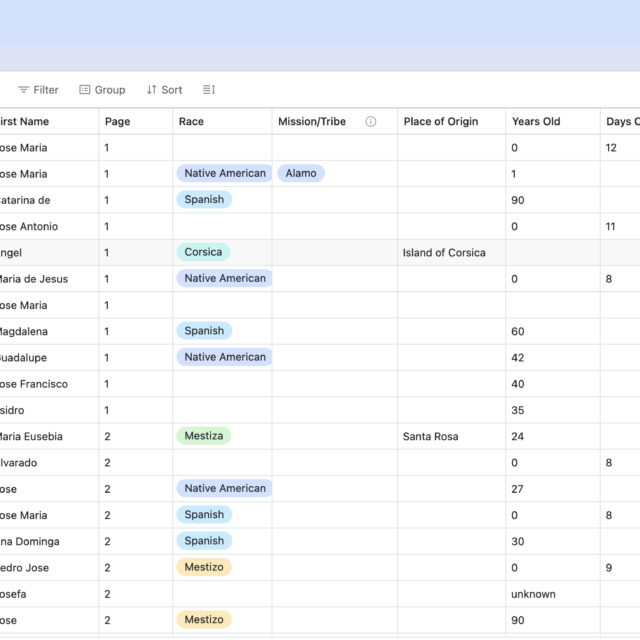Click the green Mestiza tag
Image resolution: width=640 pixels, height=640 pixels.
[x=204, y=436]
